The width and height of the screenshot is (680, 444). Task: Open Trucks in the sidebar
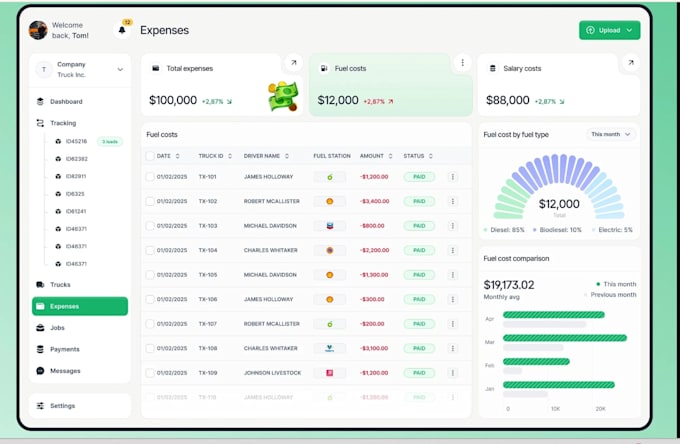click(60, 284)
